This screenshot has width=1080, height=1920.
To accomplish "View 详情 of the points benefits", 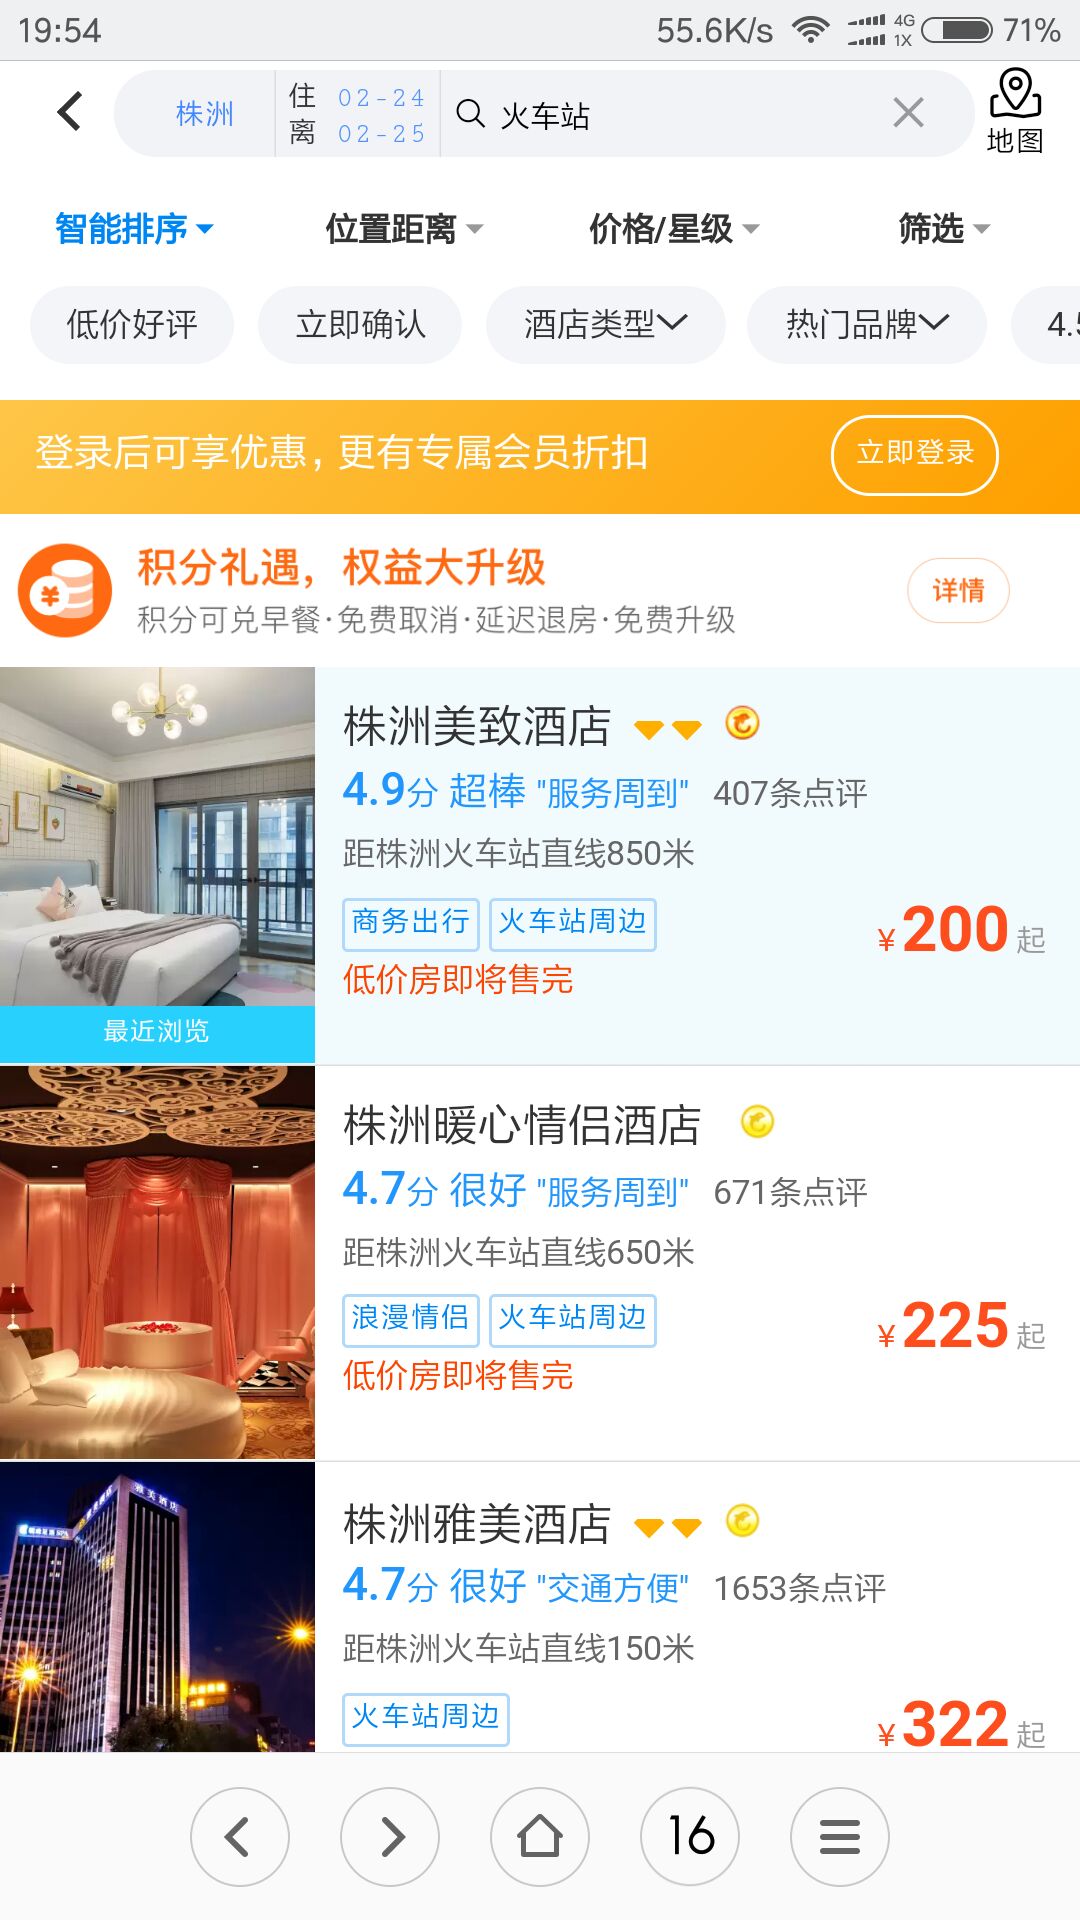I will pyautogui.click(x=958, y=590).
